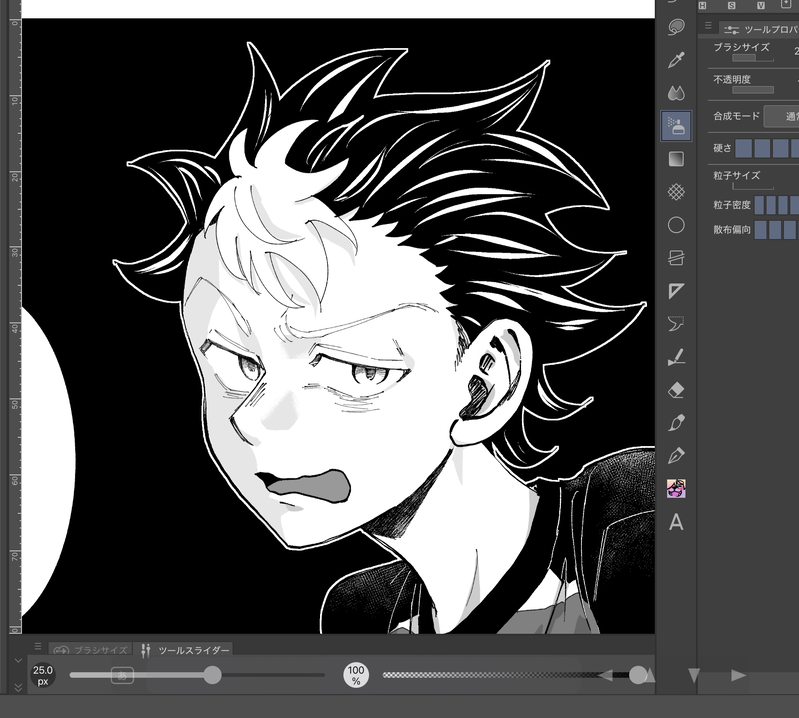Select the Blend tool (two droplets)
This screenshot has height=718, width=799.
(x=676, y=93)
